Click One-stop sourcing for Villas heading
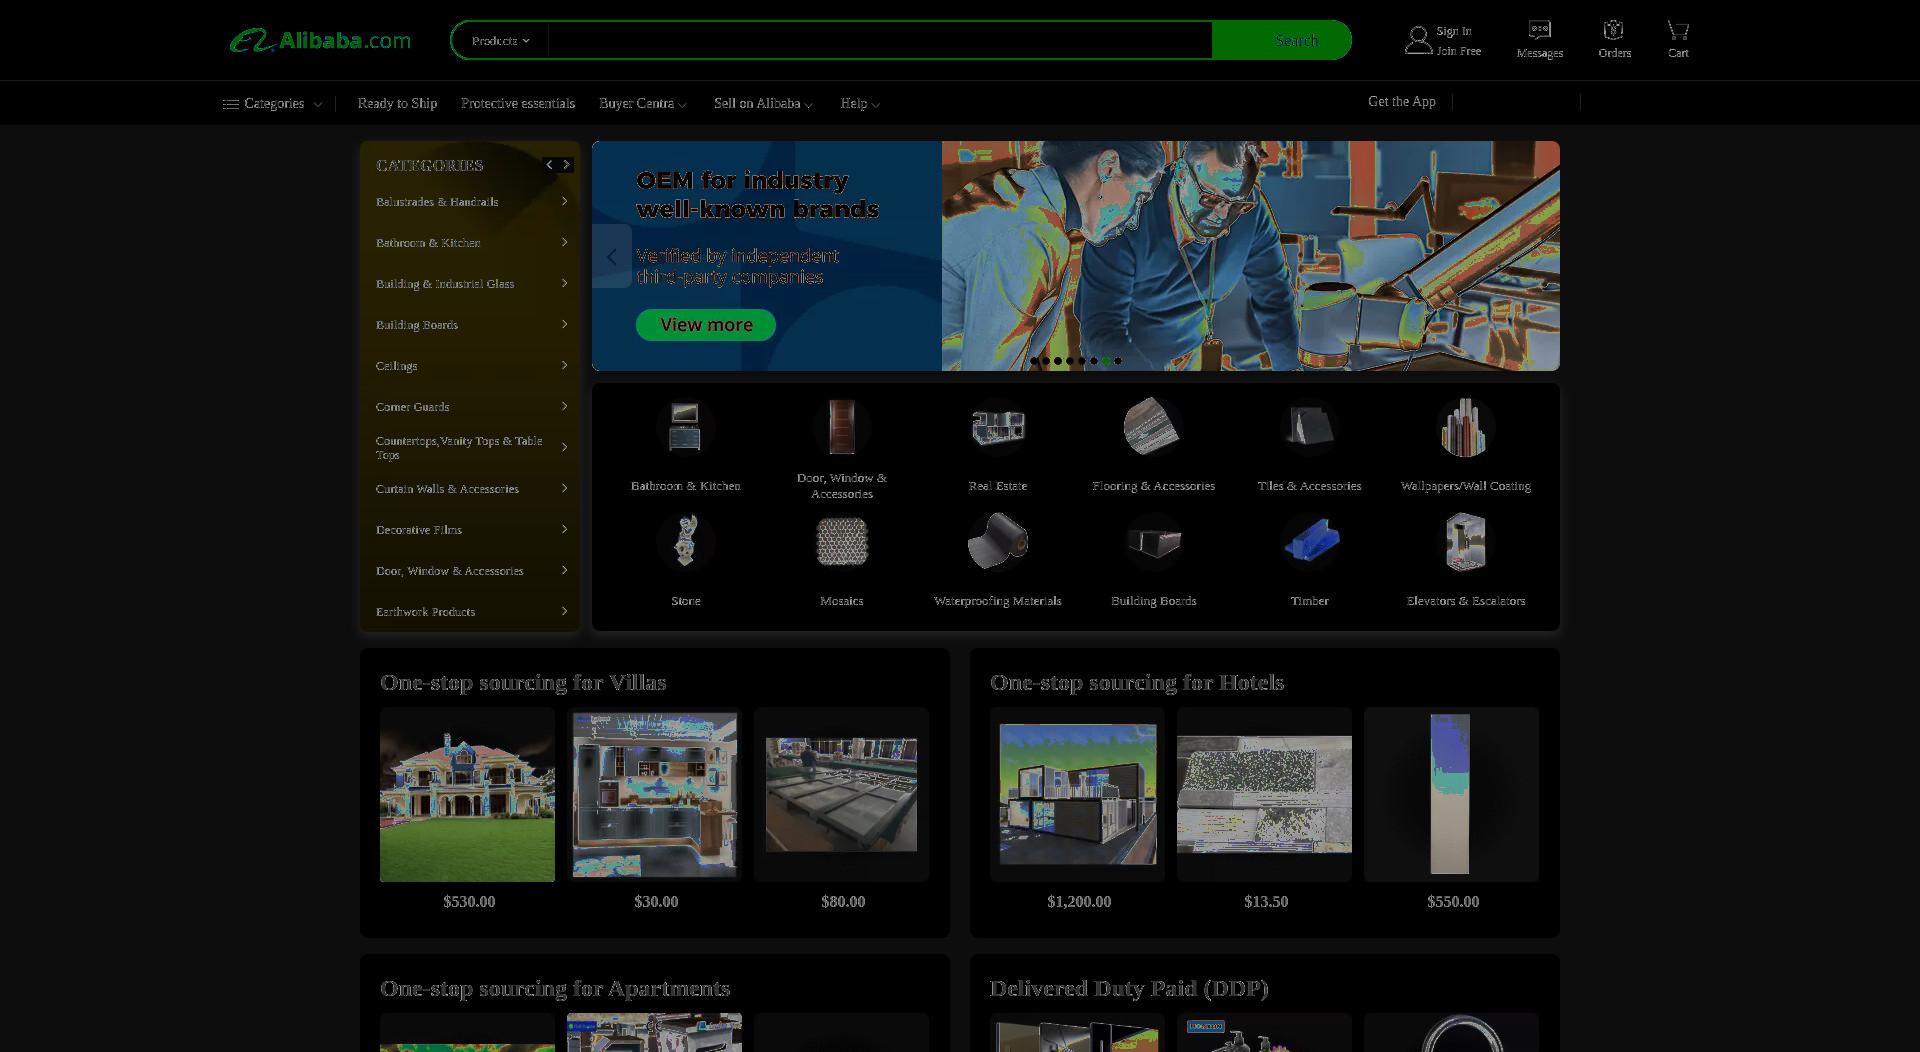Screen dimensions: 1920x1052 tap(523, 683)
